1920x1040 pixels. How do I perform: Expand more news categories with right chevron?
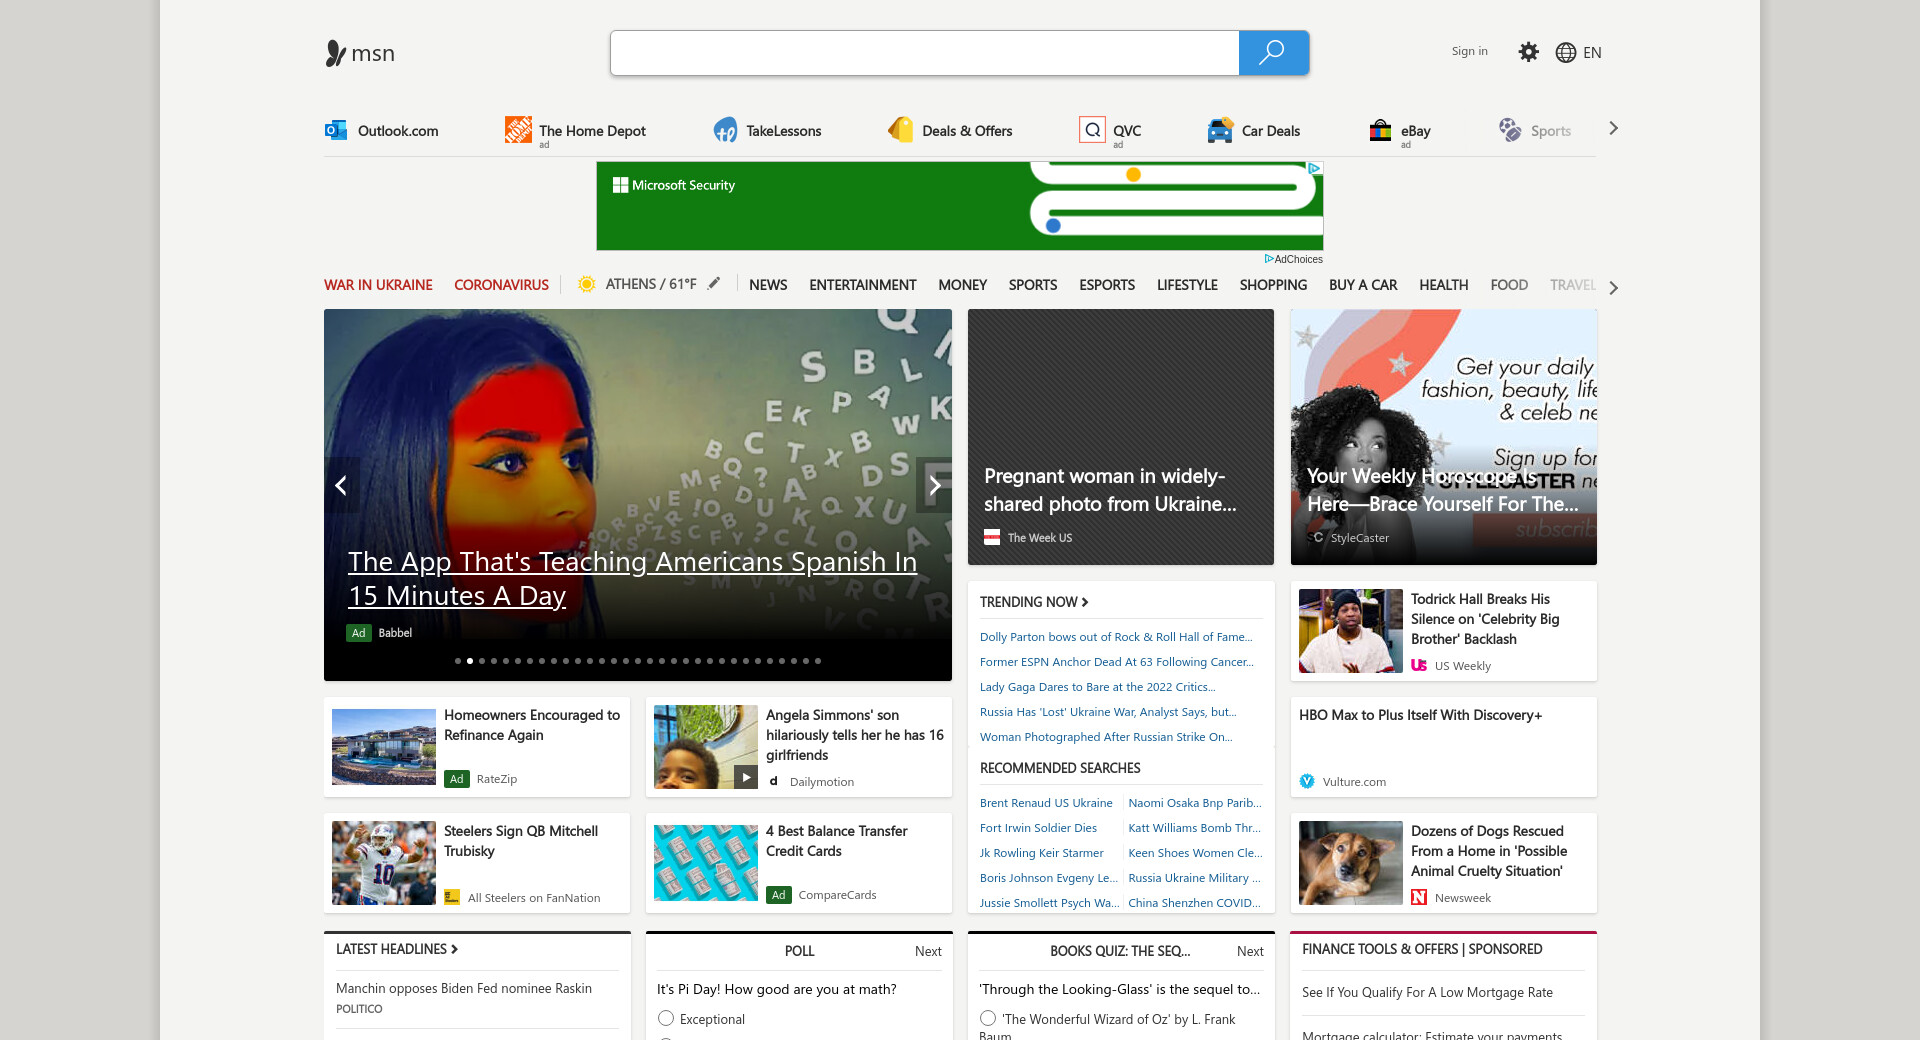[1613, 287]
